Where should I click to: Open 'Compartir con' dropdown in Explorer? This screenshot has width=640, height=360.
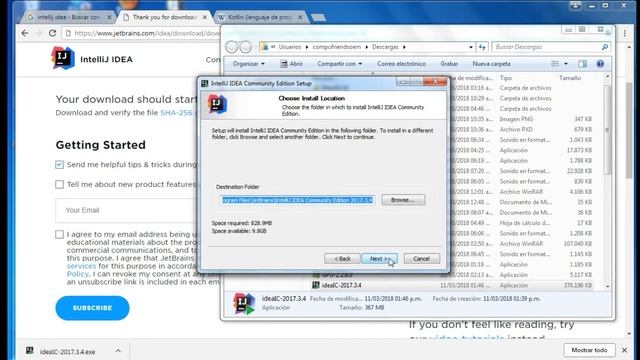click(340, 64)
